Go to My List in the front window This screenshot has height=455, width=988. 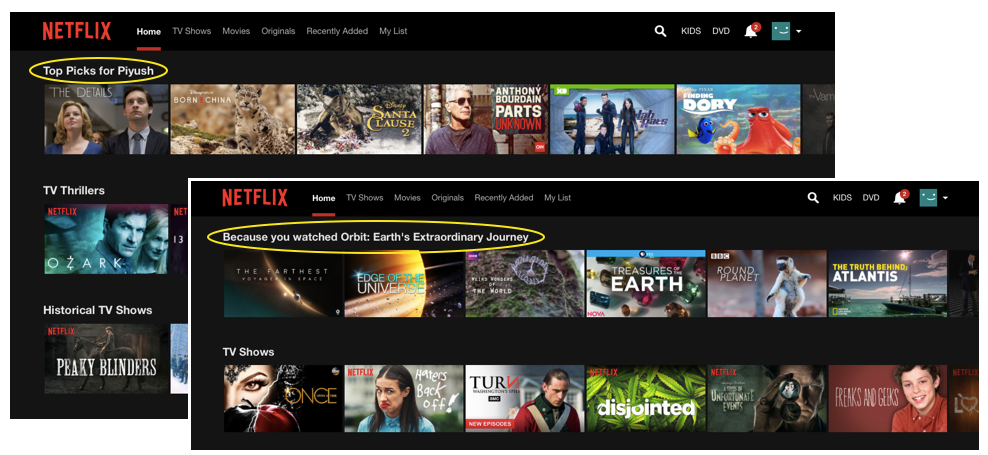click(x=557, y=198)
